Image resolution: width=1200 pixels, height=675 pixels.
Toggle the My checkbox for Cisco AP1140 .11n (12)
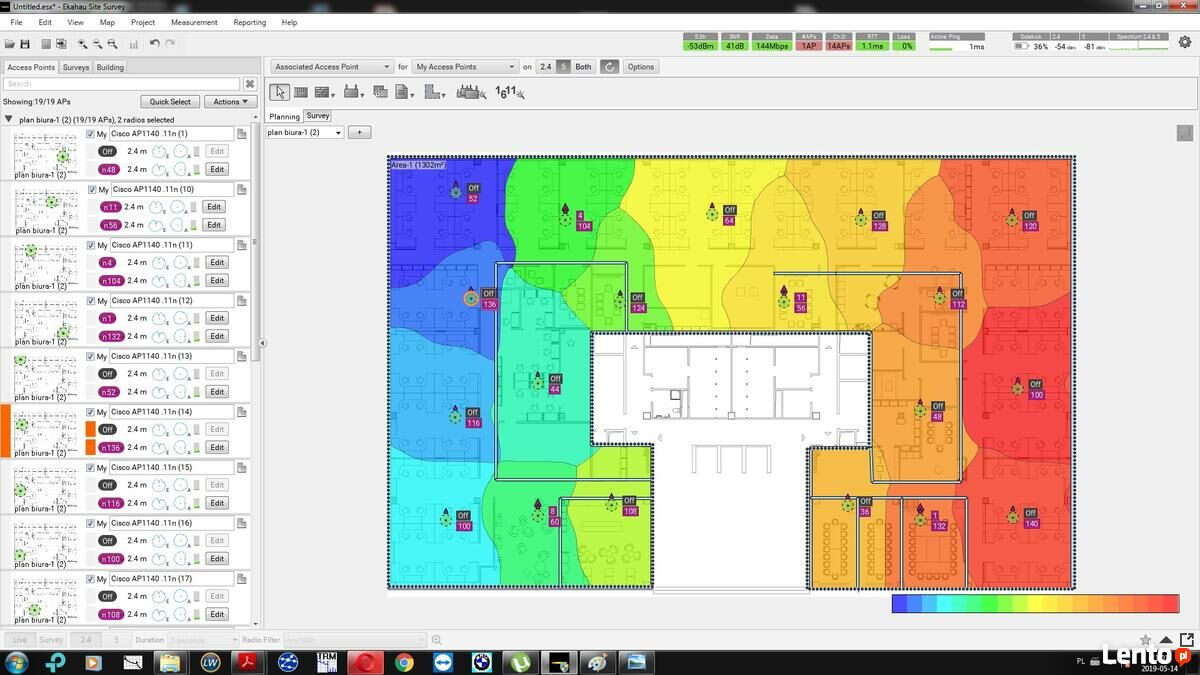coord(92,301)
